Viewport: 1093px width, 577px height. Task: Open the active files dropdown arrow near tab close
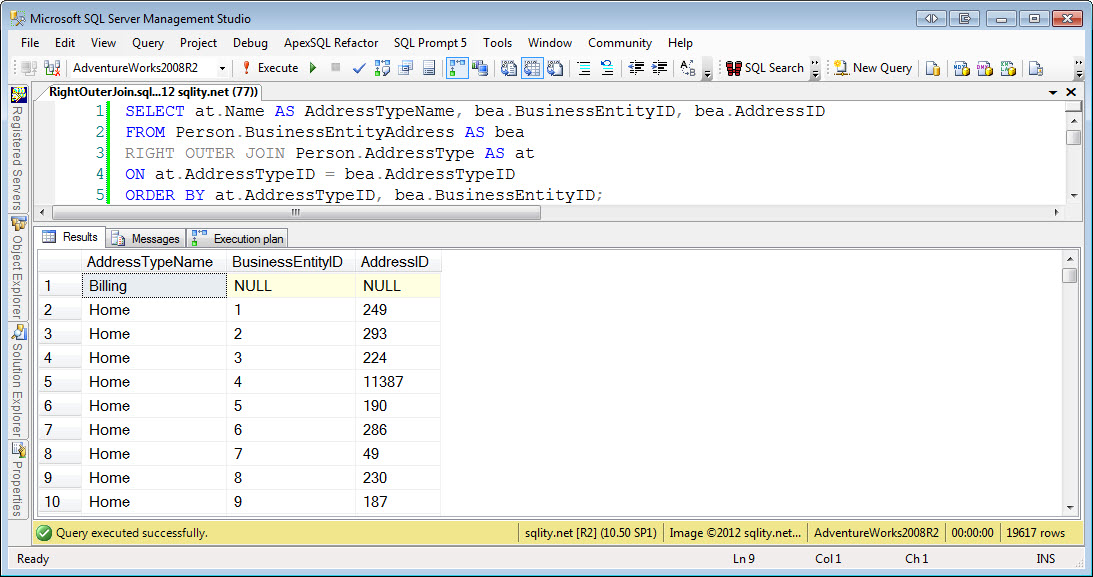point(1053,92)
